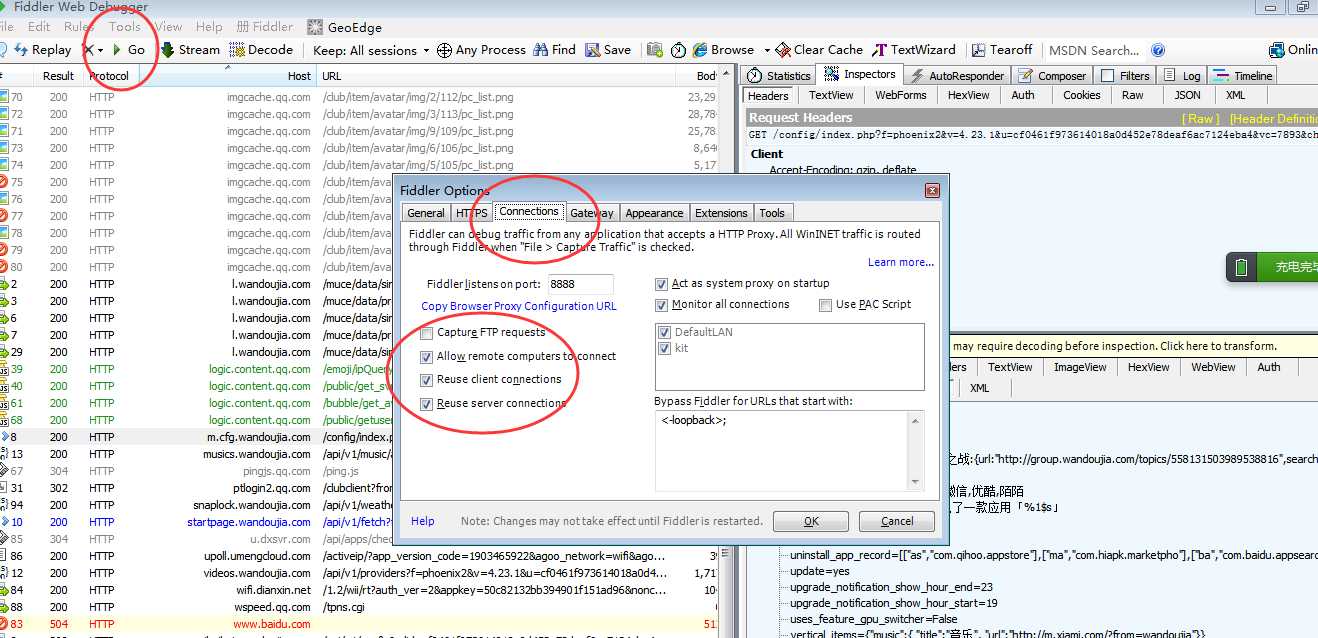1318x638 pixels.
Task: Open the Rules menu
Action: [x=79, y=27]
